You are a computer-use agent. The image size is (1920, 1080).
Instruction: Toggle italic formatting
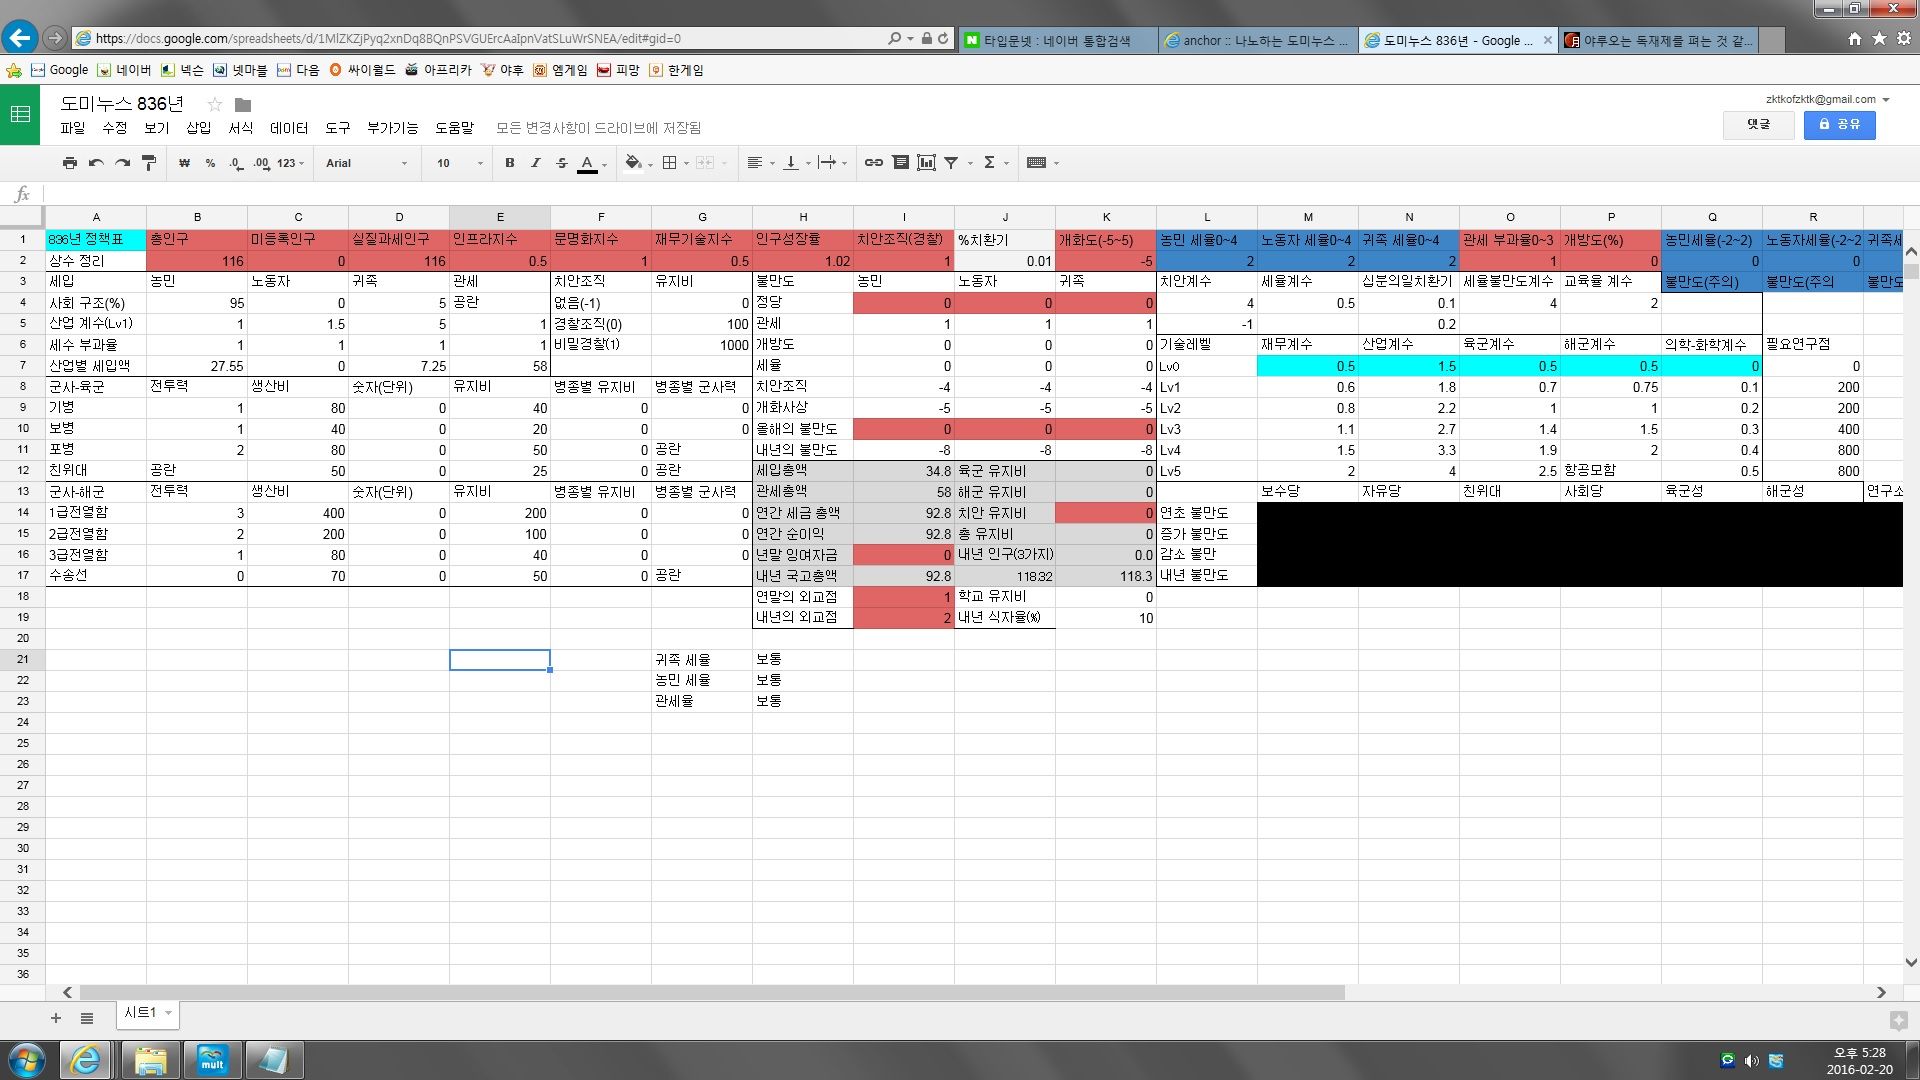[x=535, y=163]
